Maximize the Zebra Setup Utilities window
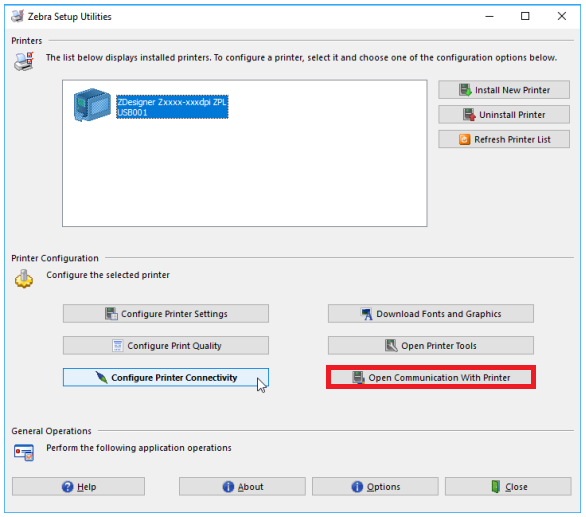This screenshot has width=586, height=517. click(525, 16)
